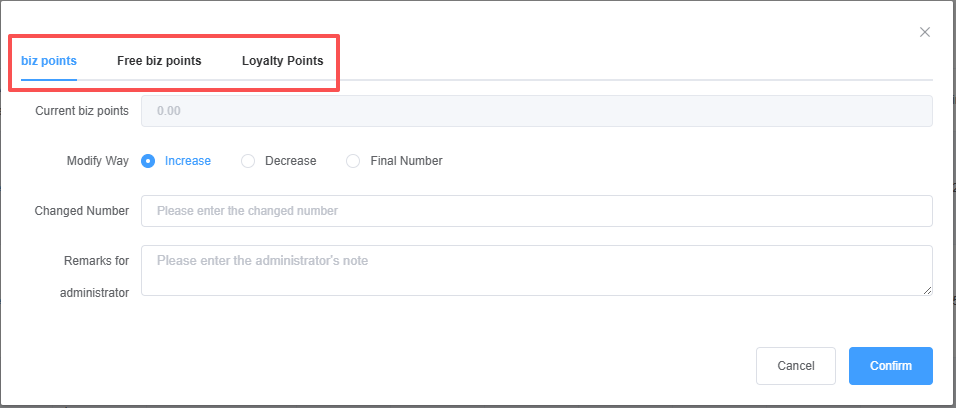Switch to the biz points tab
Viewport: 956px width, 408px height.
[x=49, y=61]
